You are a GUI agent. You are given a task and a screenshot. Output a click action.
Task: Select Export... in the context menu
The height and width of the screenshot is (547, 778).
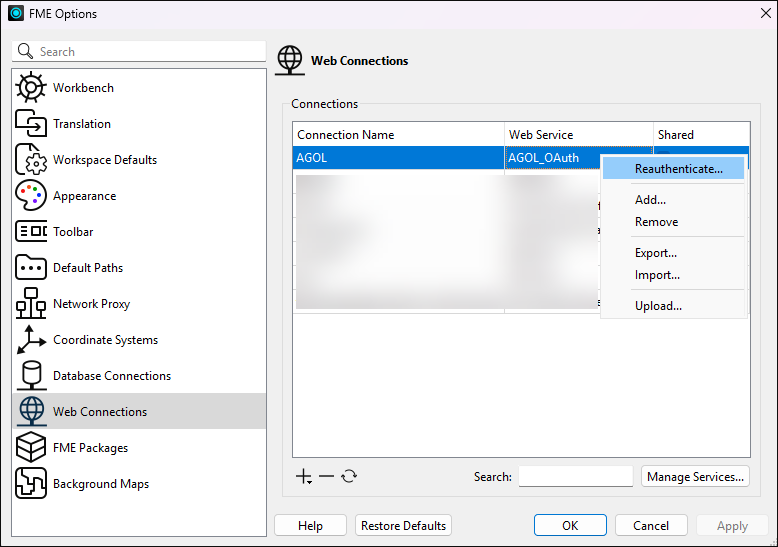point(673,253)
